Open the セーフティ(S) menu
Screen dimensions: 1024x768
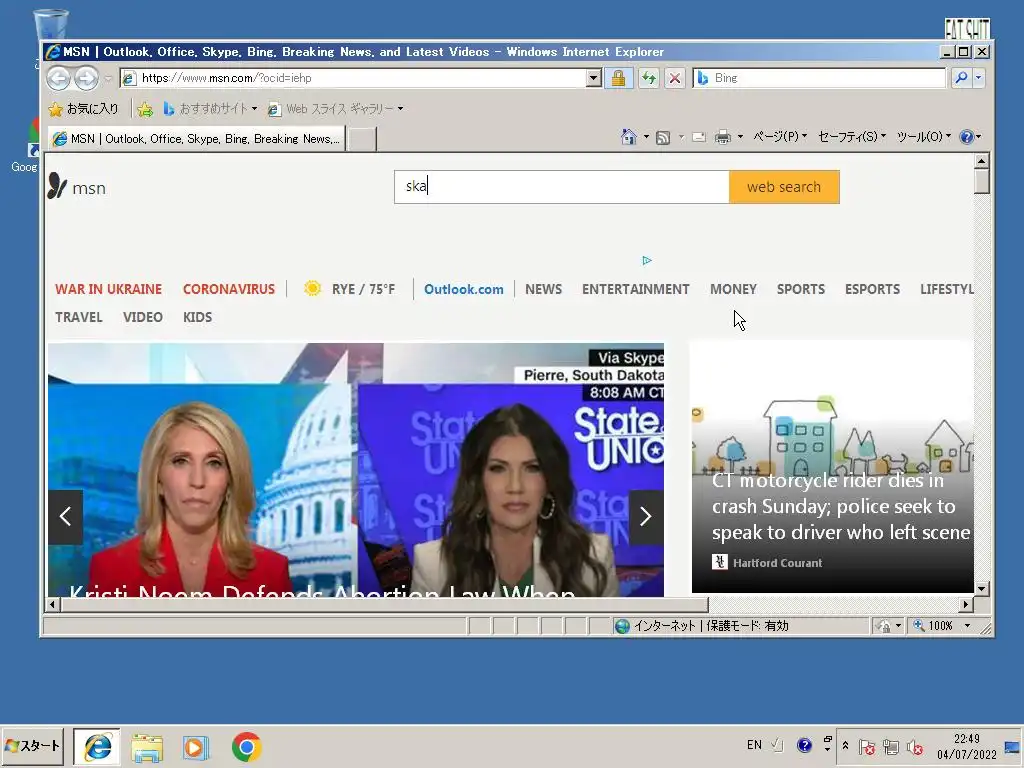[852, 136]
